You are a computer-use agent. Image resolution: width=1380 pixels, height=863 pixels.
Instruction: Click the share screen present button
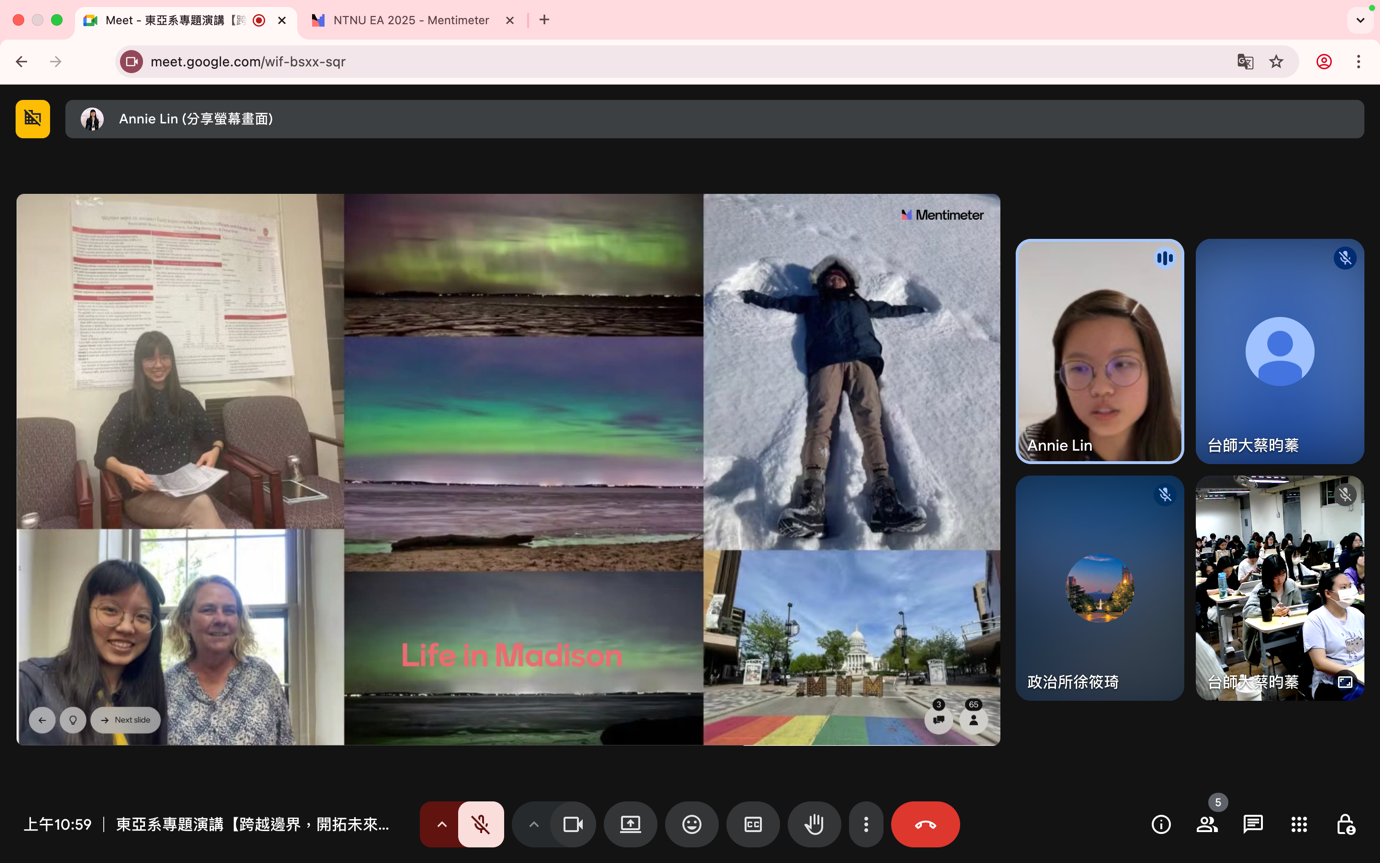(x=630, y=825)
